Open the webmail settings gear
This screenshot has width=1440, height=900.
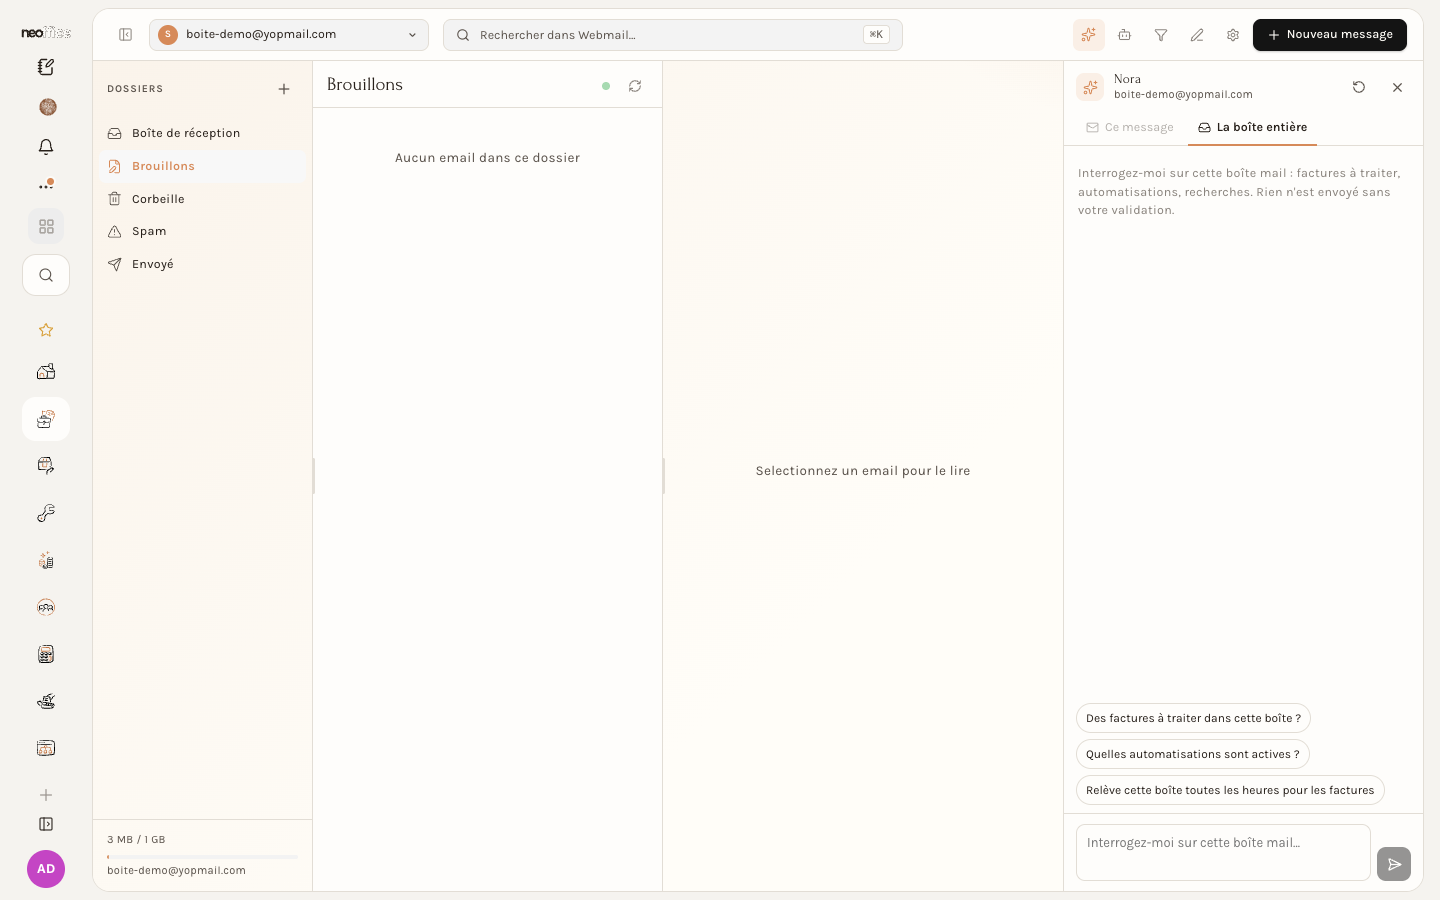coord(1233,35)
